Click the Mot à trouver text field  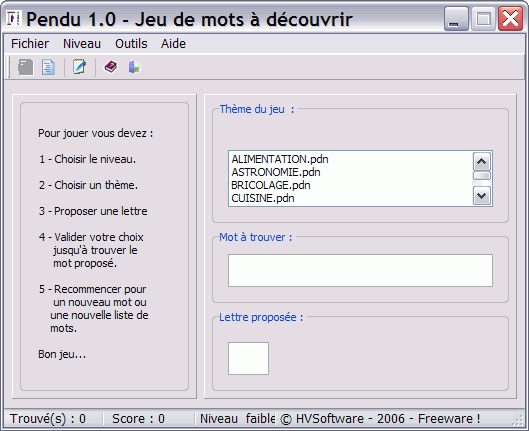click(360, 270)
